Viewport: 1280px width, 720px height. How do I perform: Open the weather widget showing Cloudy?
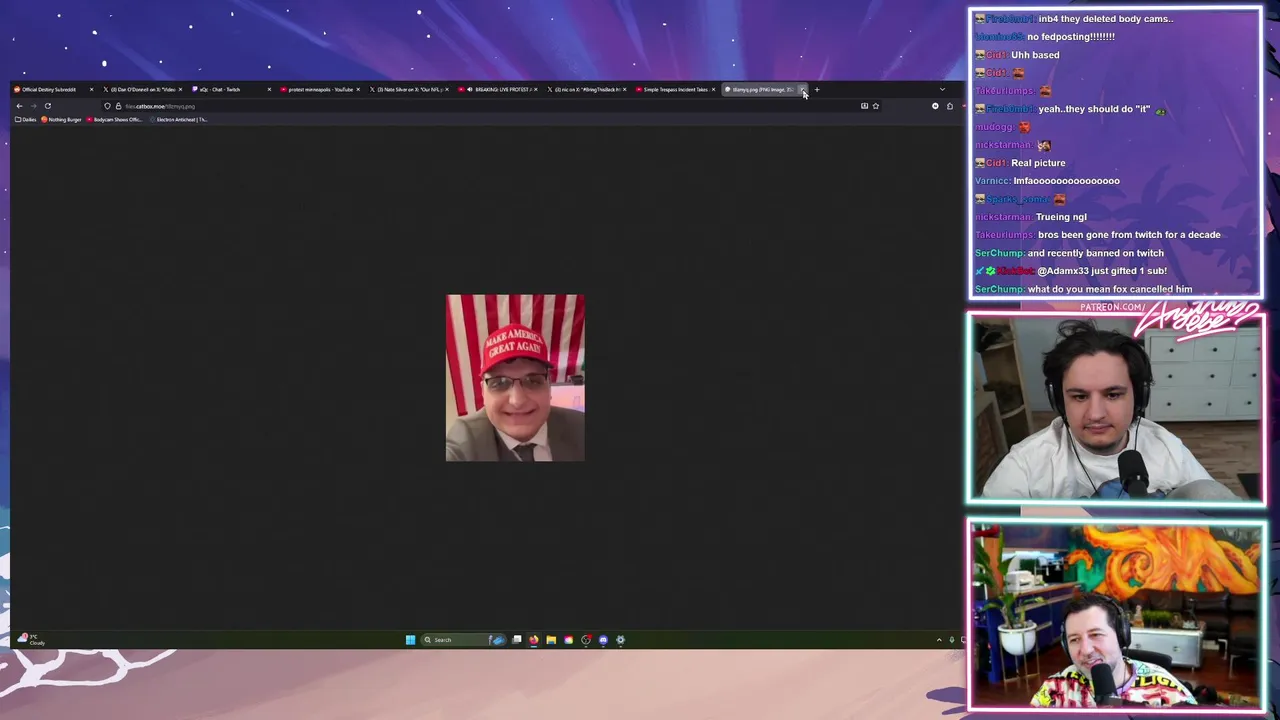click(x=31, y=639)
